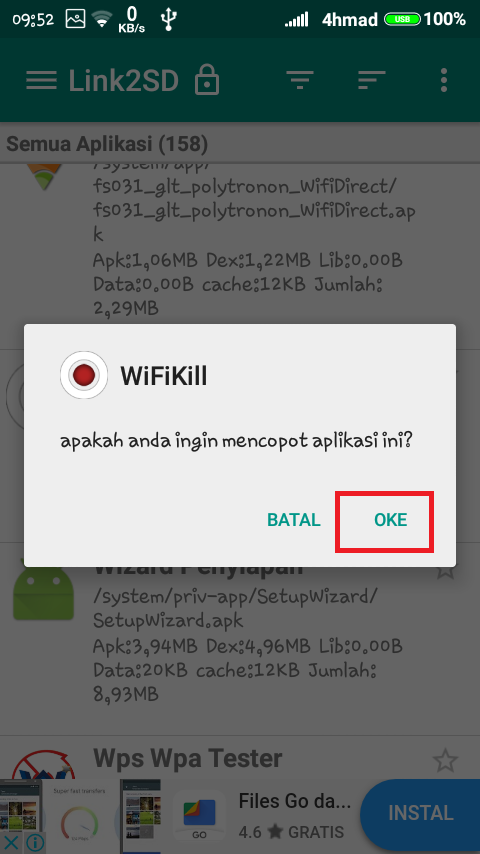Open the three-dot overflow menu

pyautogui.click(x=444, y=80)
